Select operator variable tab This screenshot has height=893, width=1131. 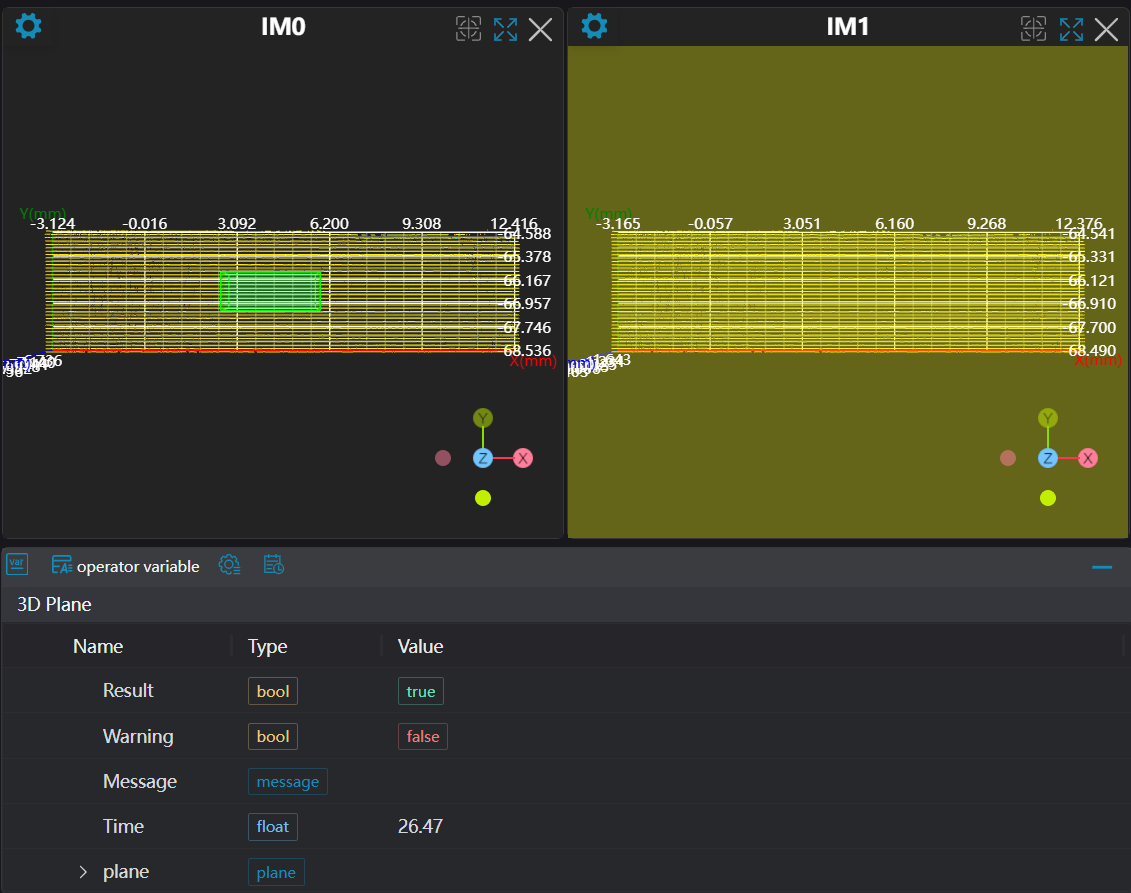coord(126,566)
